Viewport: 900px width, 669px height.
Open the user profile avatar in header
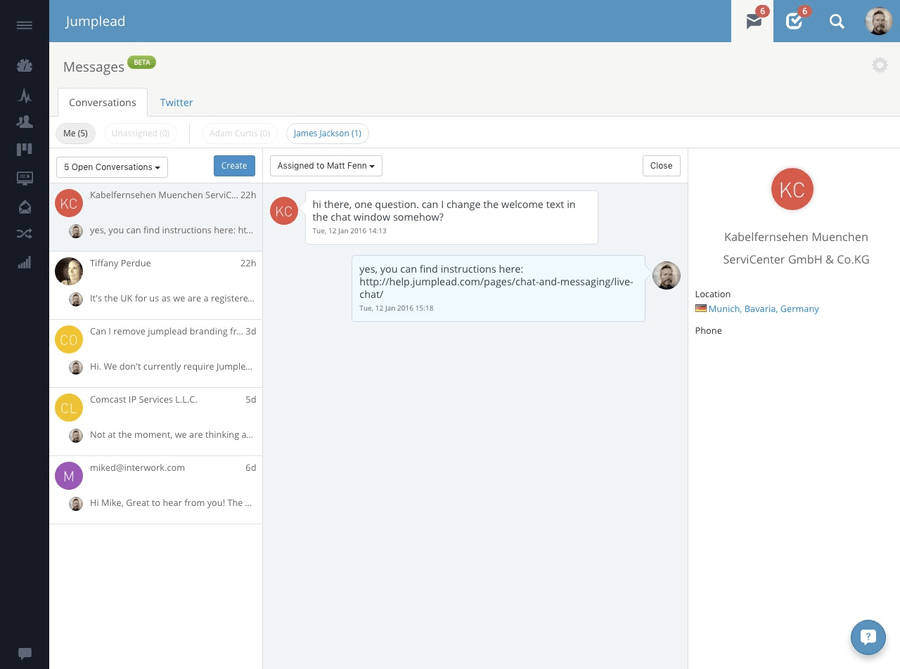pos(879,21)
